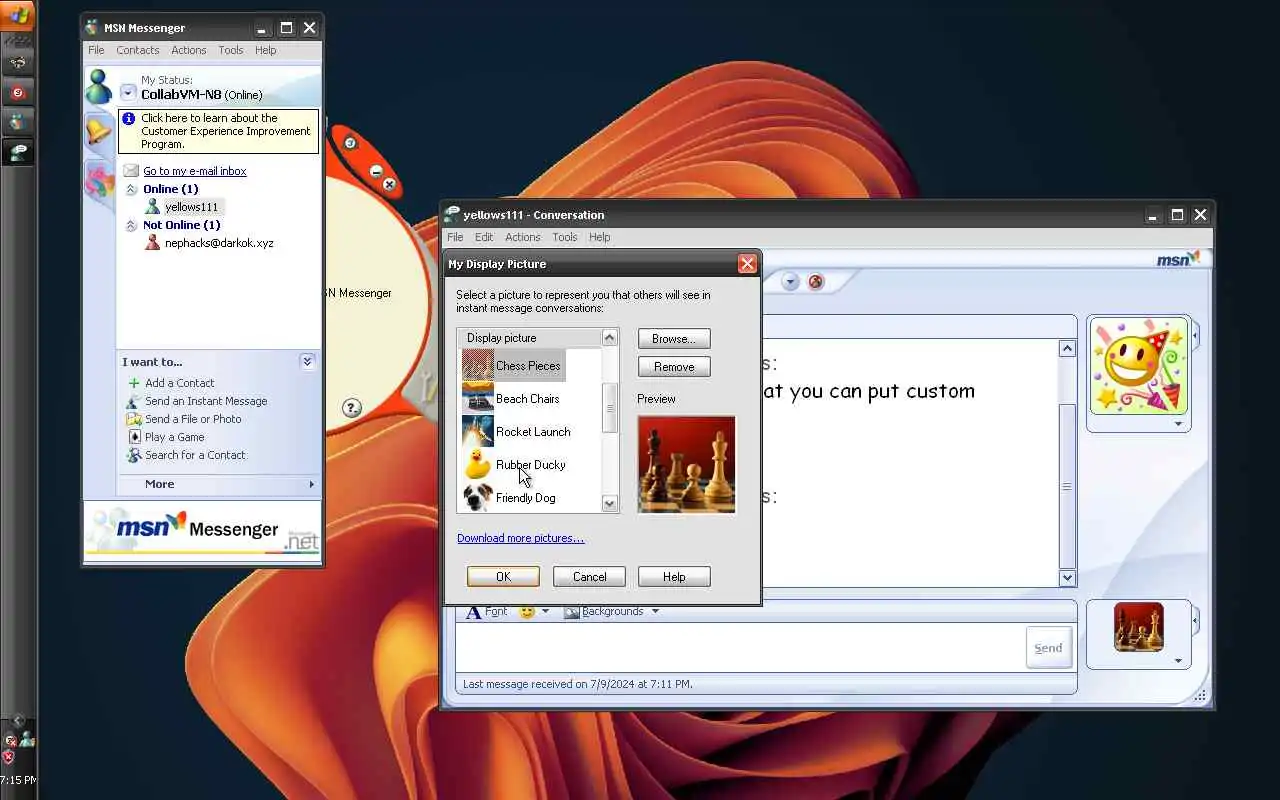
Task: Click the blue info icon in banner
Action: (129, 118)
